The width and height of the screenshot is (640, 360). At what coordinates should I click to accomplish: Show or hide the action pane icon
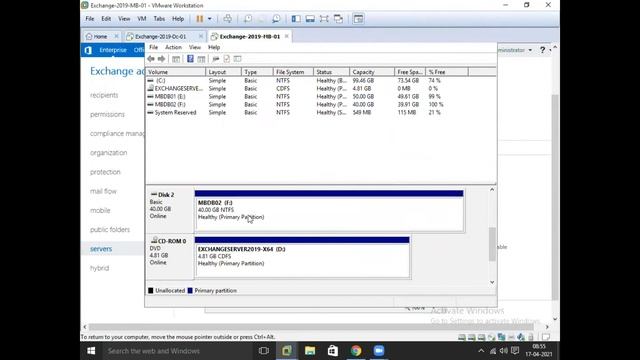click(201, 59)
